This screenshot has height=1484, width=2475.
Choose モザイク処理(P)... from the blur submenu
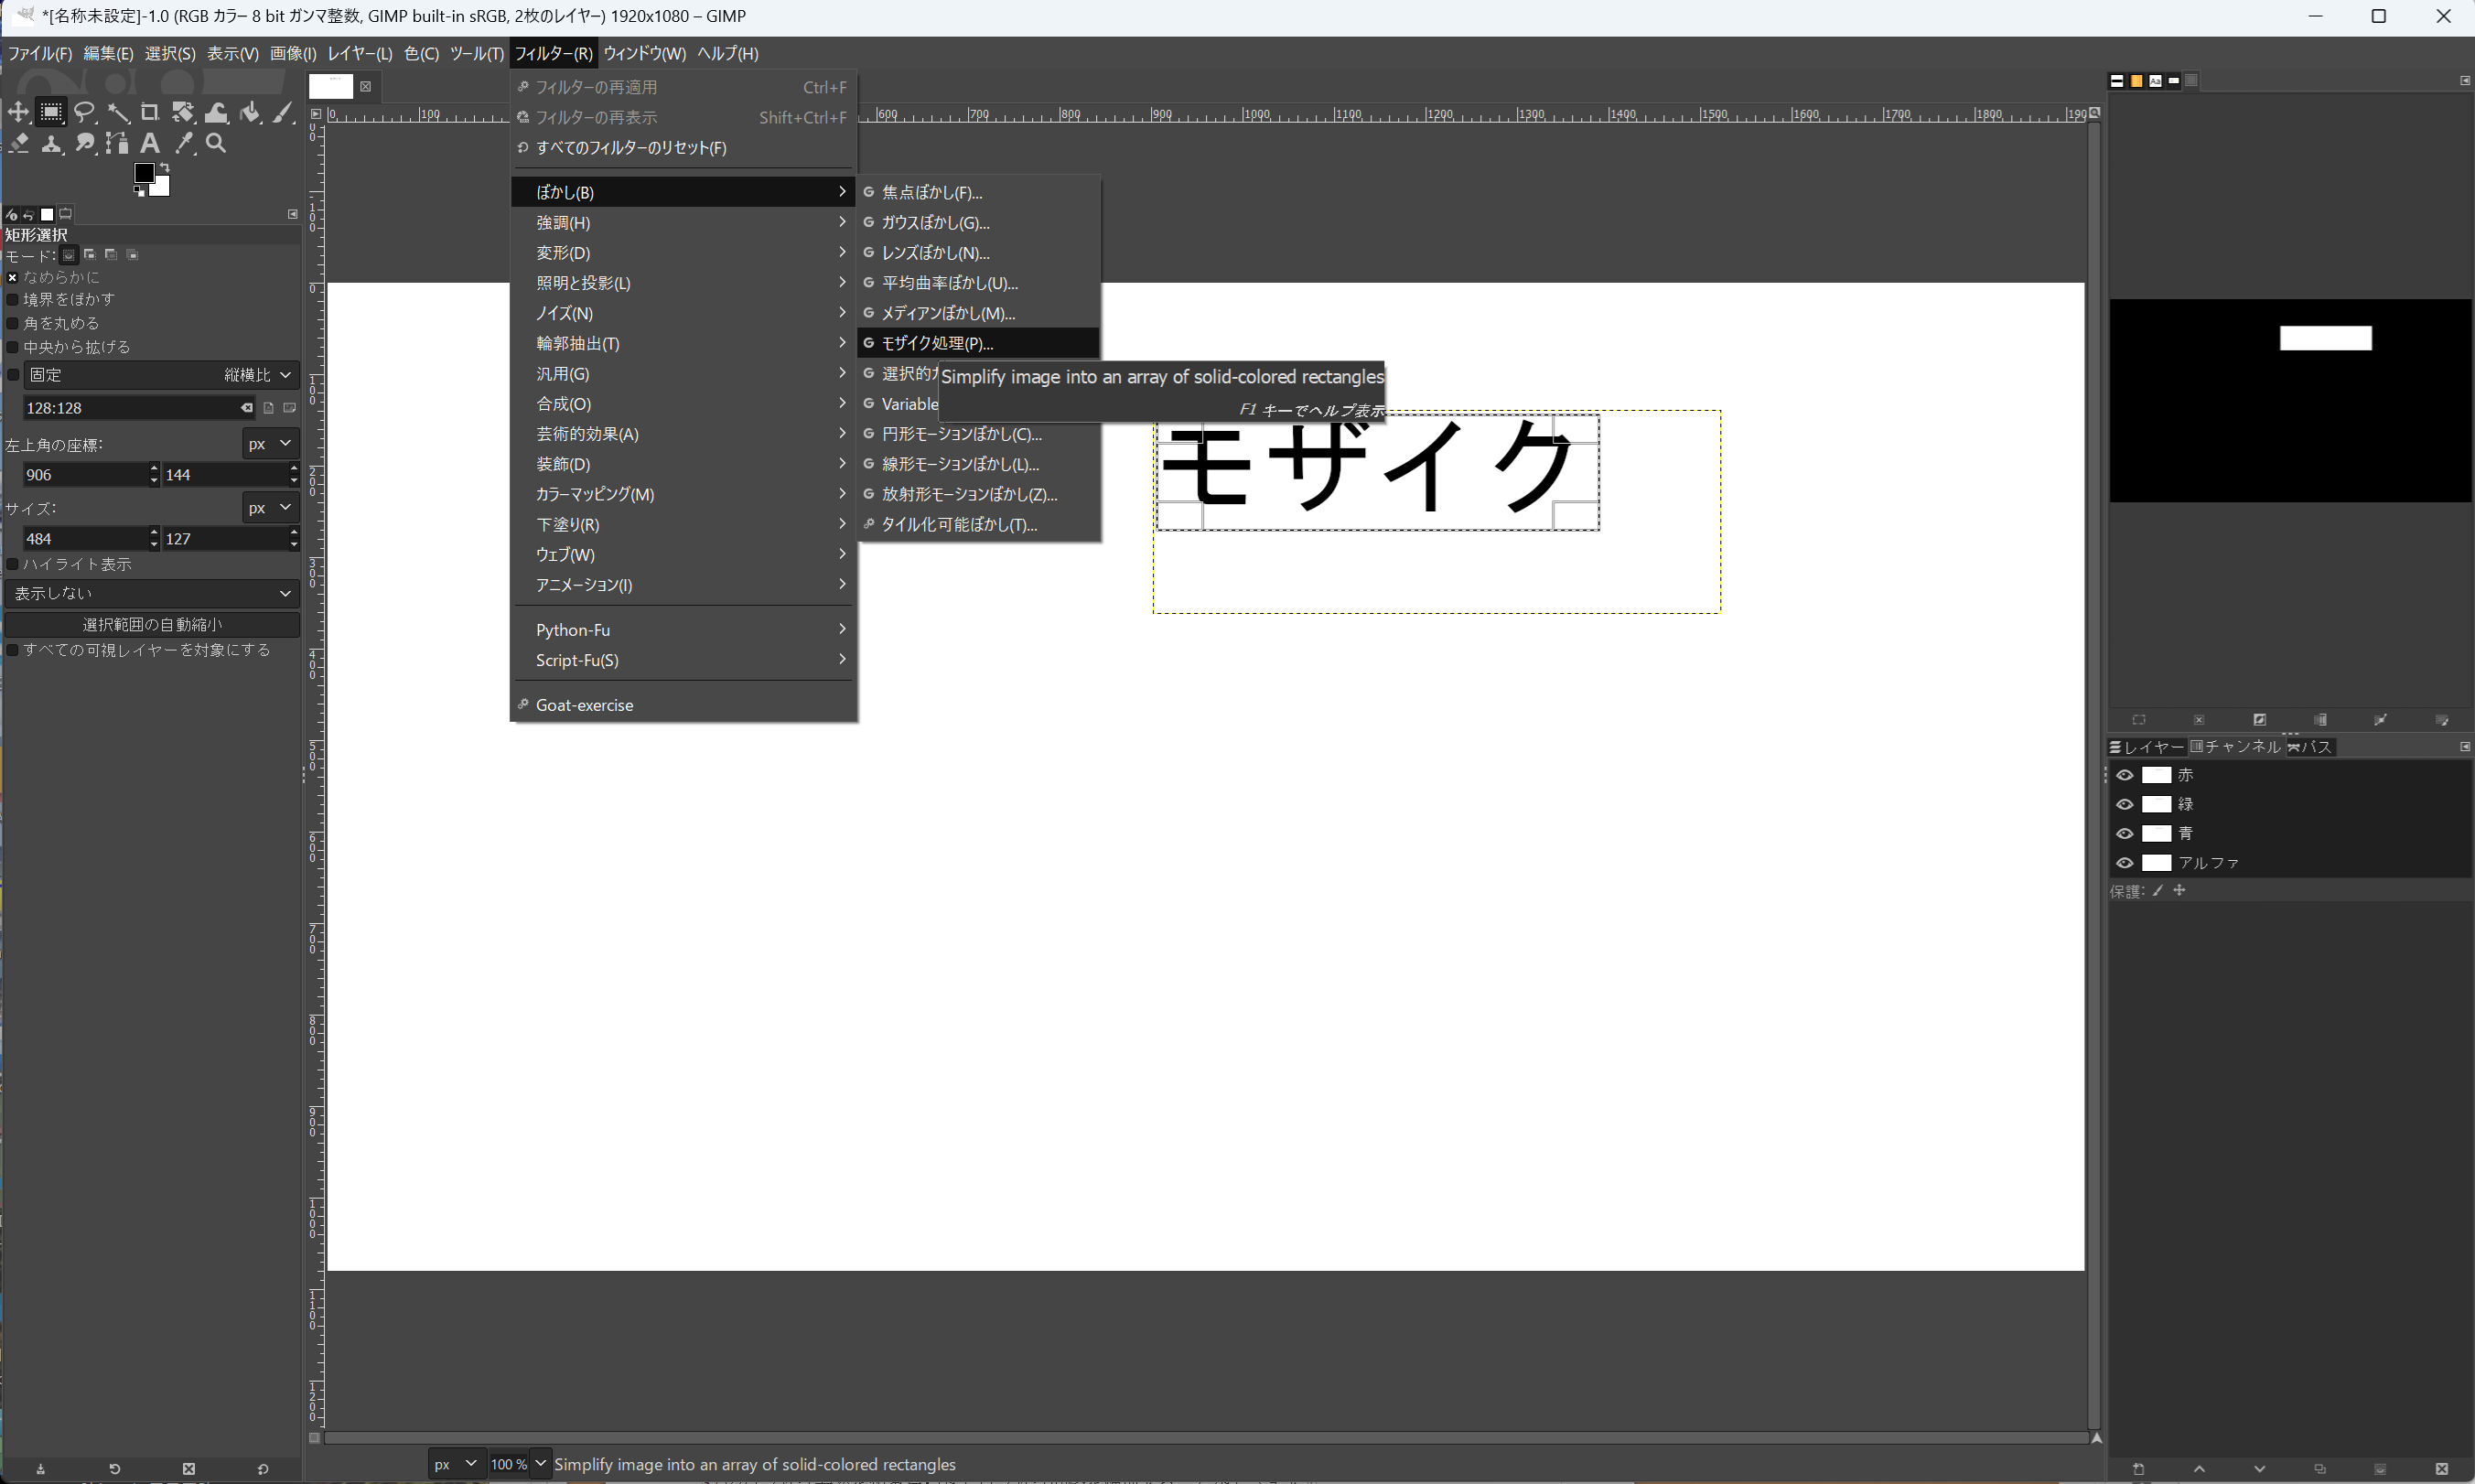pos(978,343)
